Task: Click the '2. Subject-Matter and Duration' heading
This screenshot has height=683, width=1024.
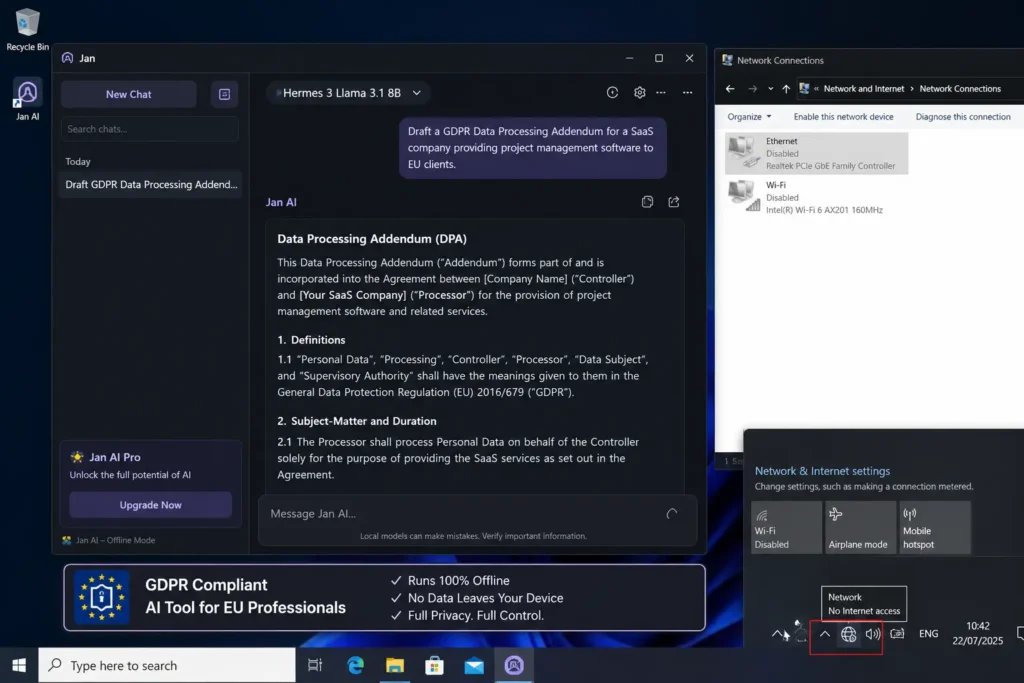Action: (x=357, y=421)
